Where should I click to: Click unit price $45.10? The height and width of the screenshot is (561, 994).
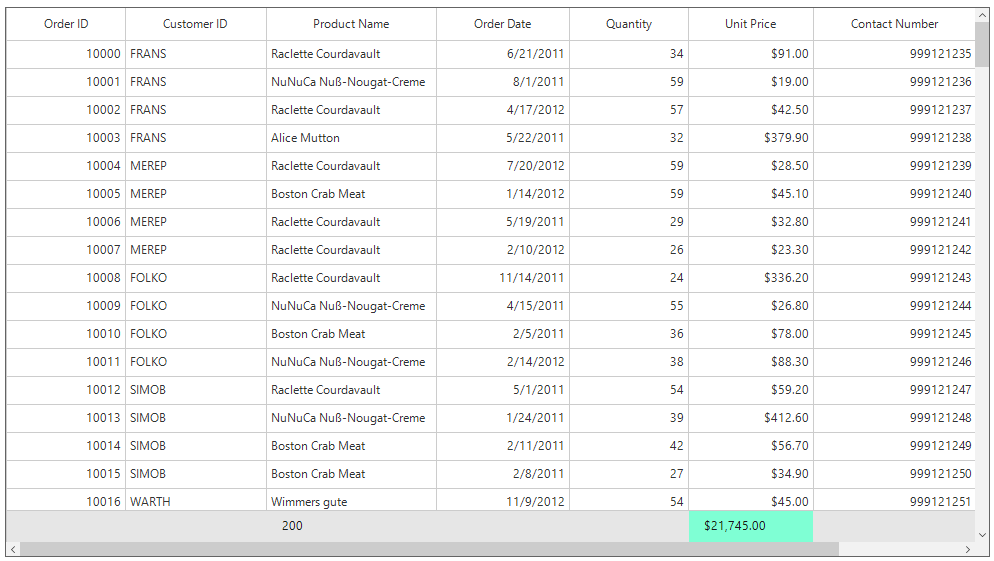click(x=751, y=195)
